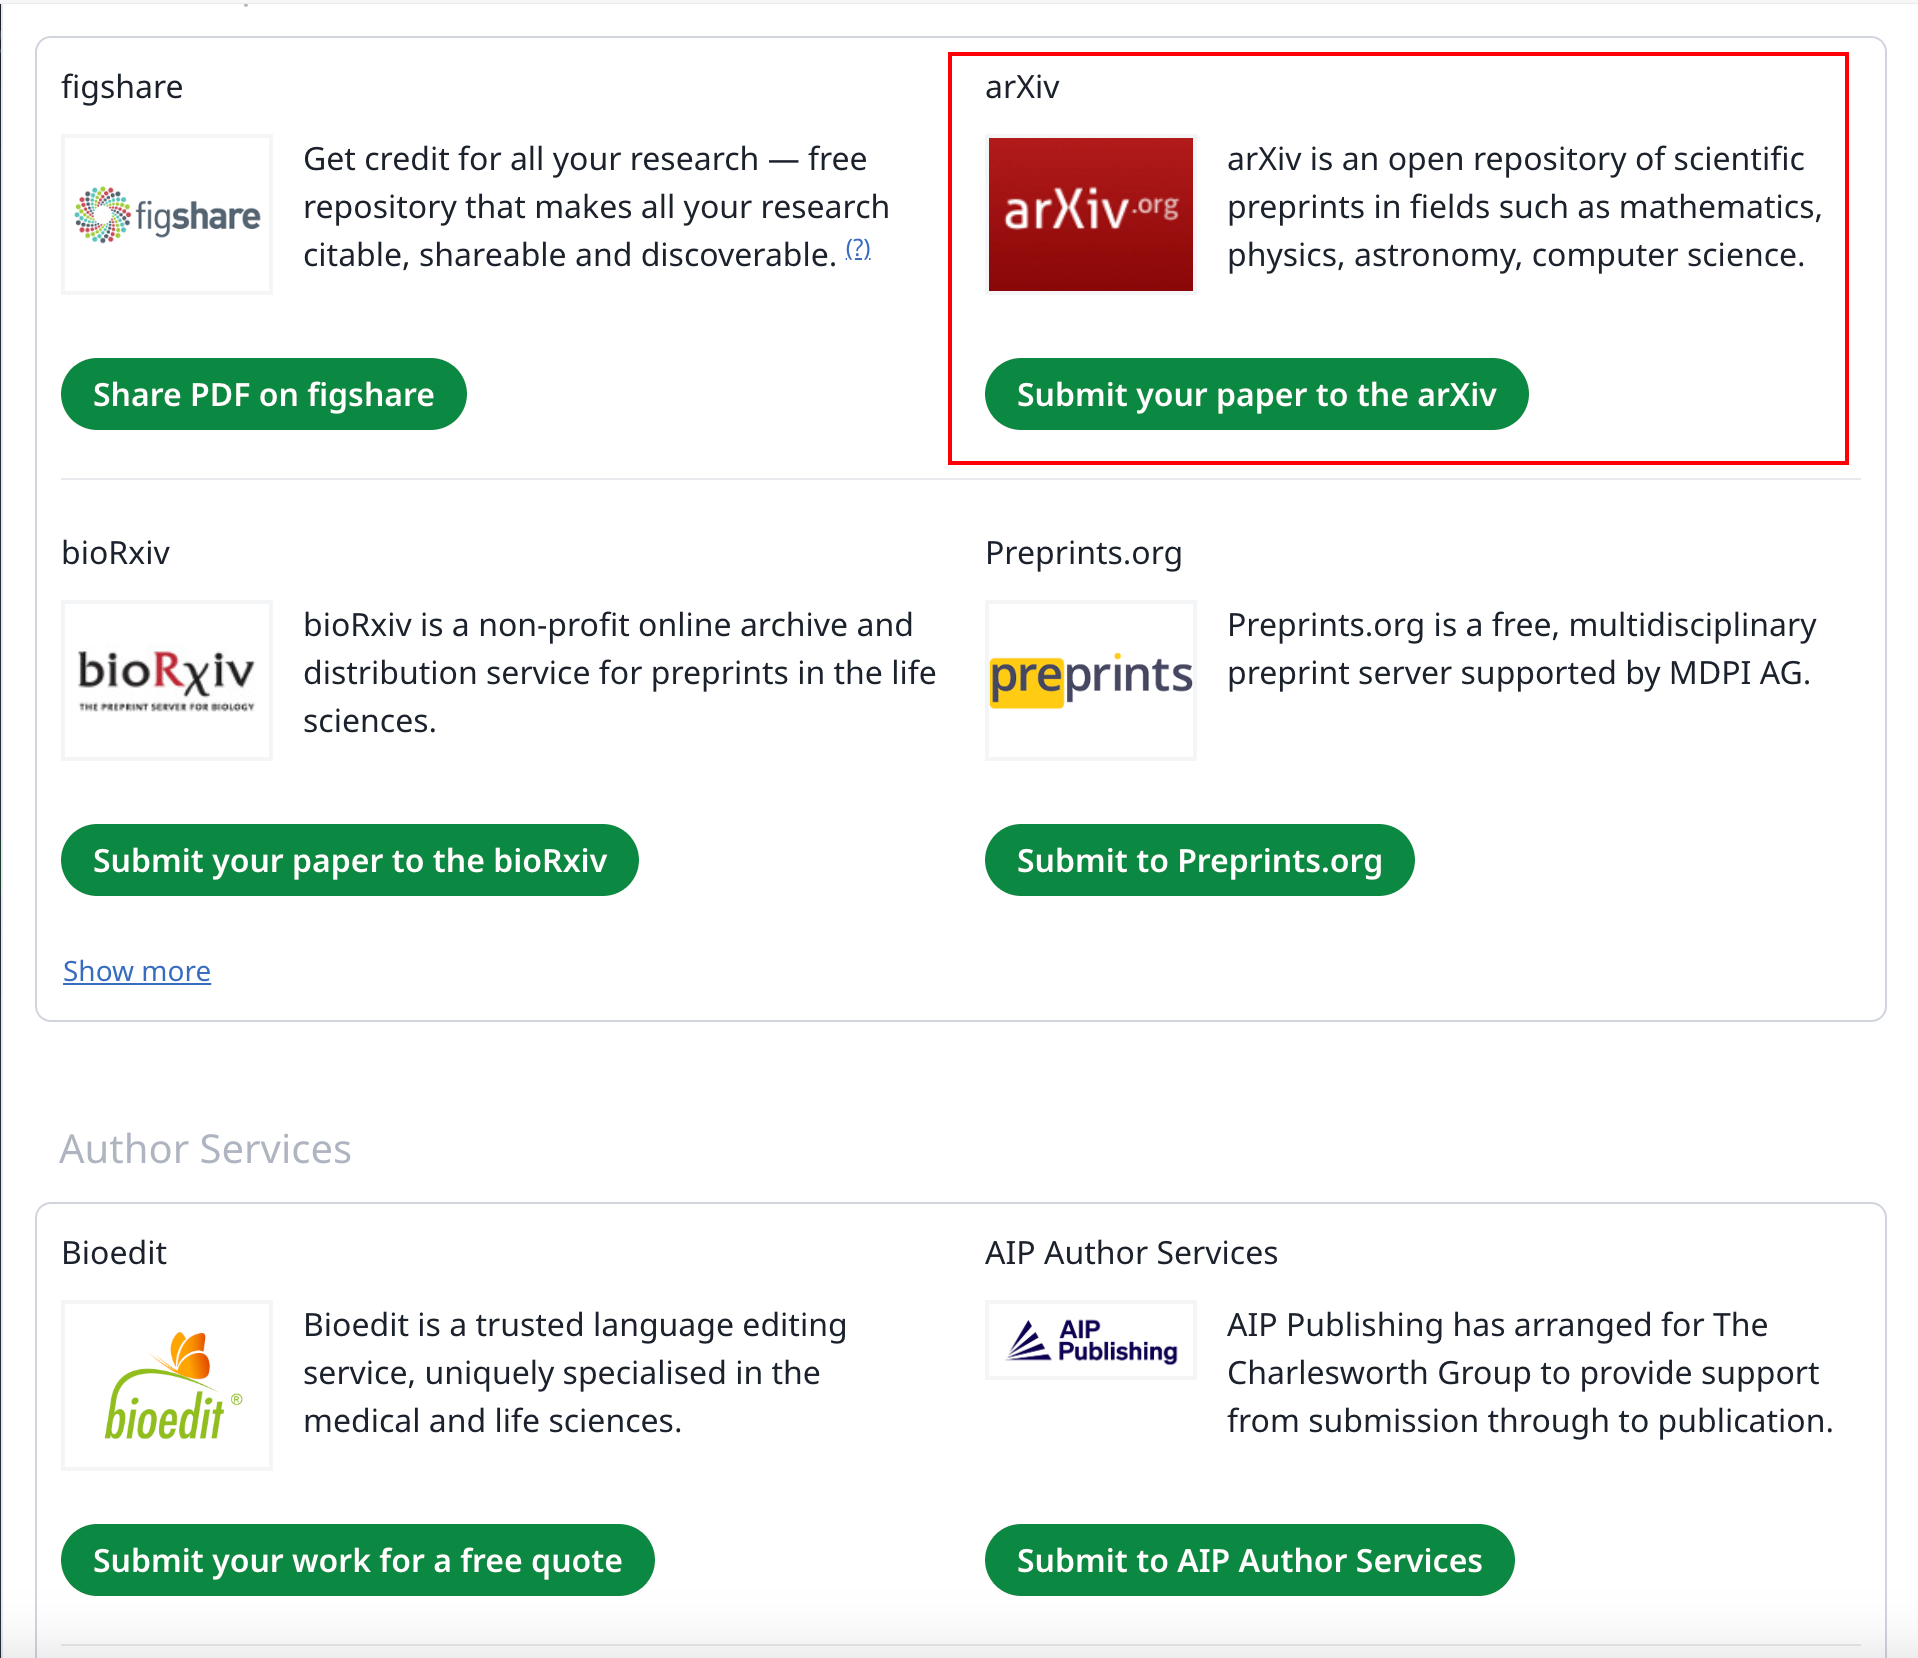Click Submit to AIP Author Services
Viewport: 1918px width, 1658px height.
pos(1249,1560)
